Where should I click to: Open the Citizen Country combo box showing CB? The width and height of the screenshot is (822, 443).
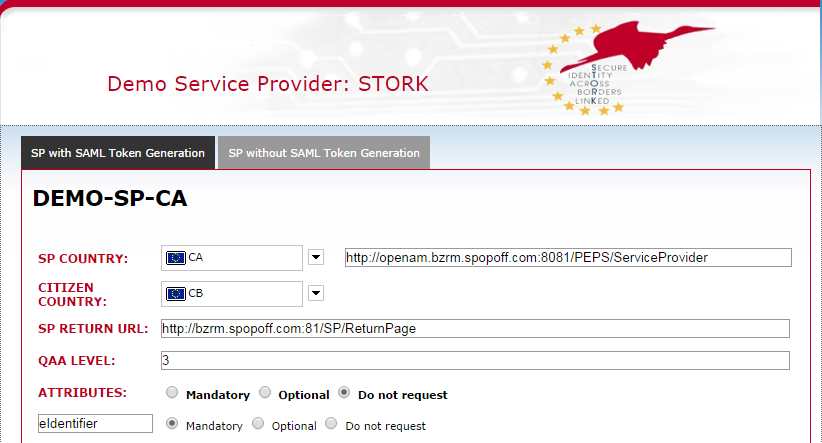(x=232, y=294)
